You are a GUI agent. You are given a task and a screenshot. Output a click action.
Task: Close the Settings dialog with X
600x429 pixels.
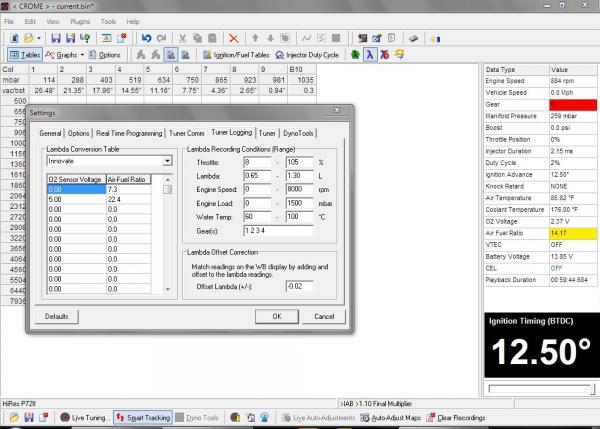point(337,110)
